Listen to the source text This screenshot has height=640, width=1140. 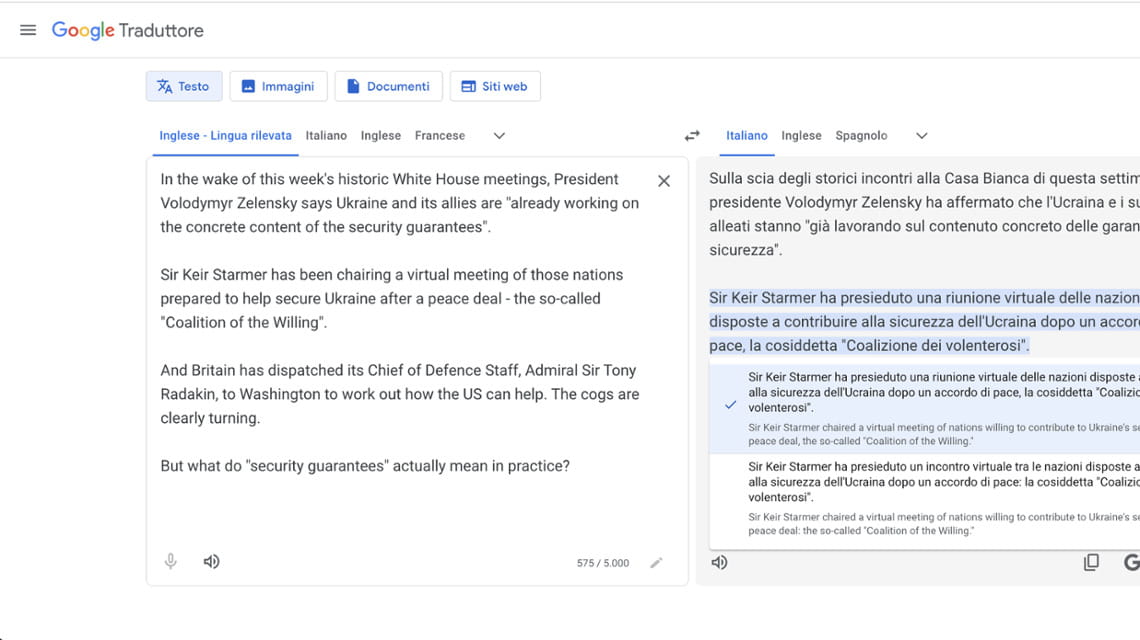[212, 561]
